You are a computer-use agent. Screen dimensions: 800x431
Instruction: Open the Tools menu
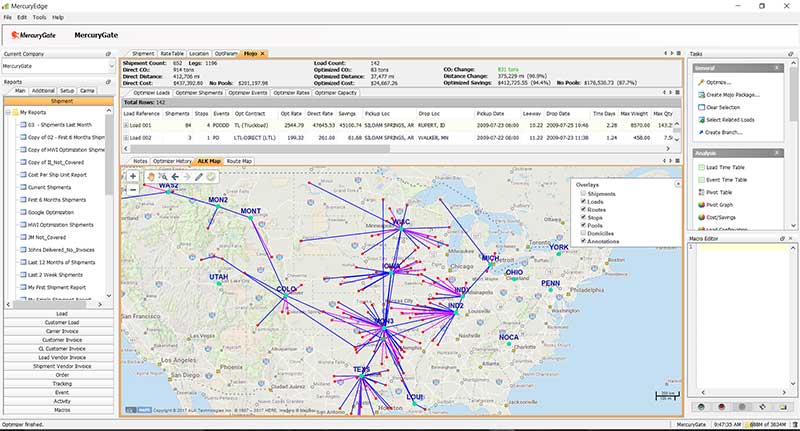click(39, 17)
